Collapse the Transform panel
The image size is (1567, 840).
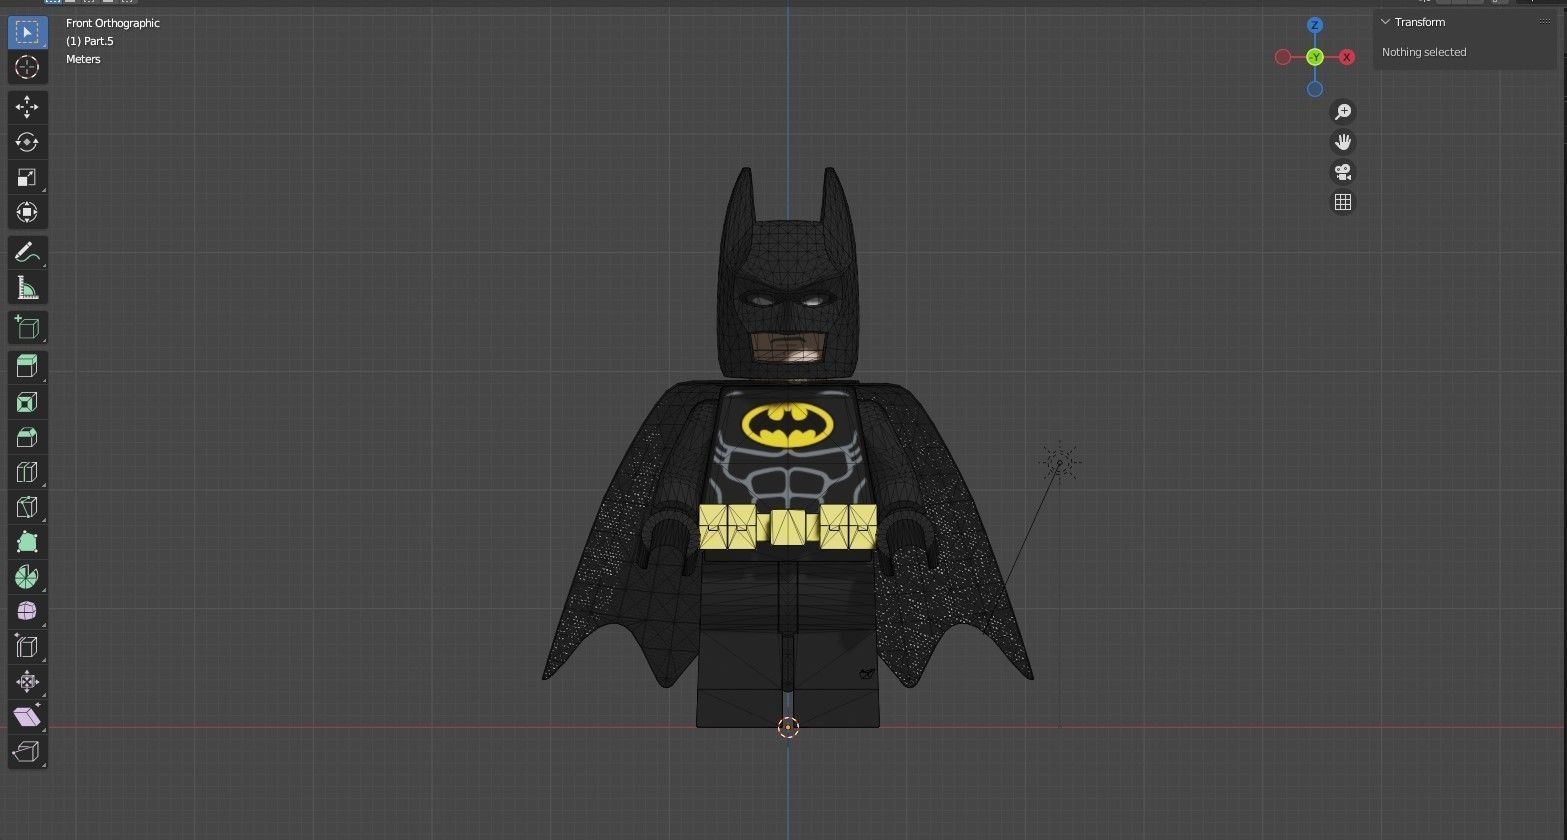(x=1385, y=22)
